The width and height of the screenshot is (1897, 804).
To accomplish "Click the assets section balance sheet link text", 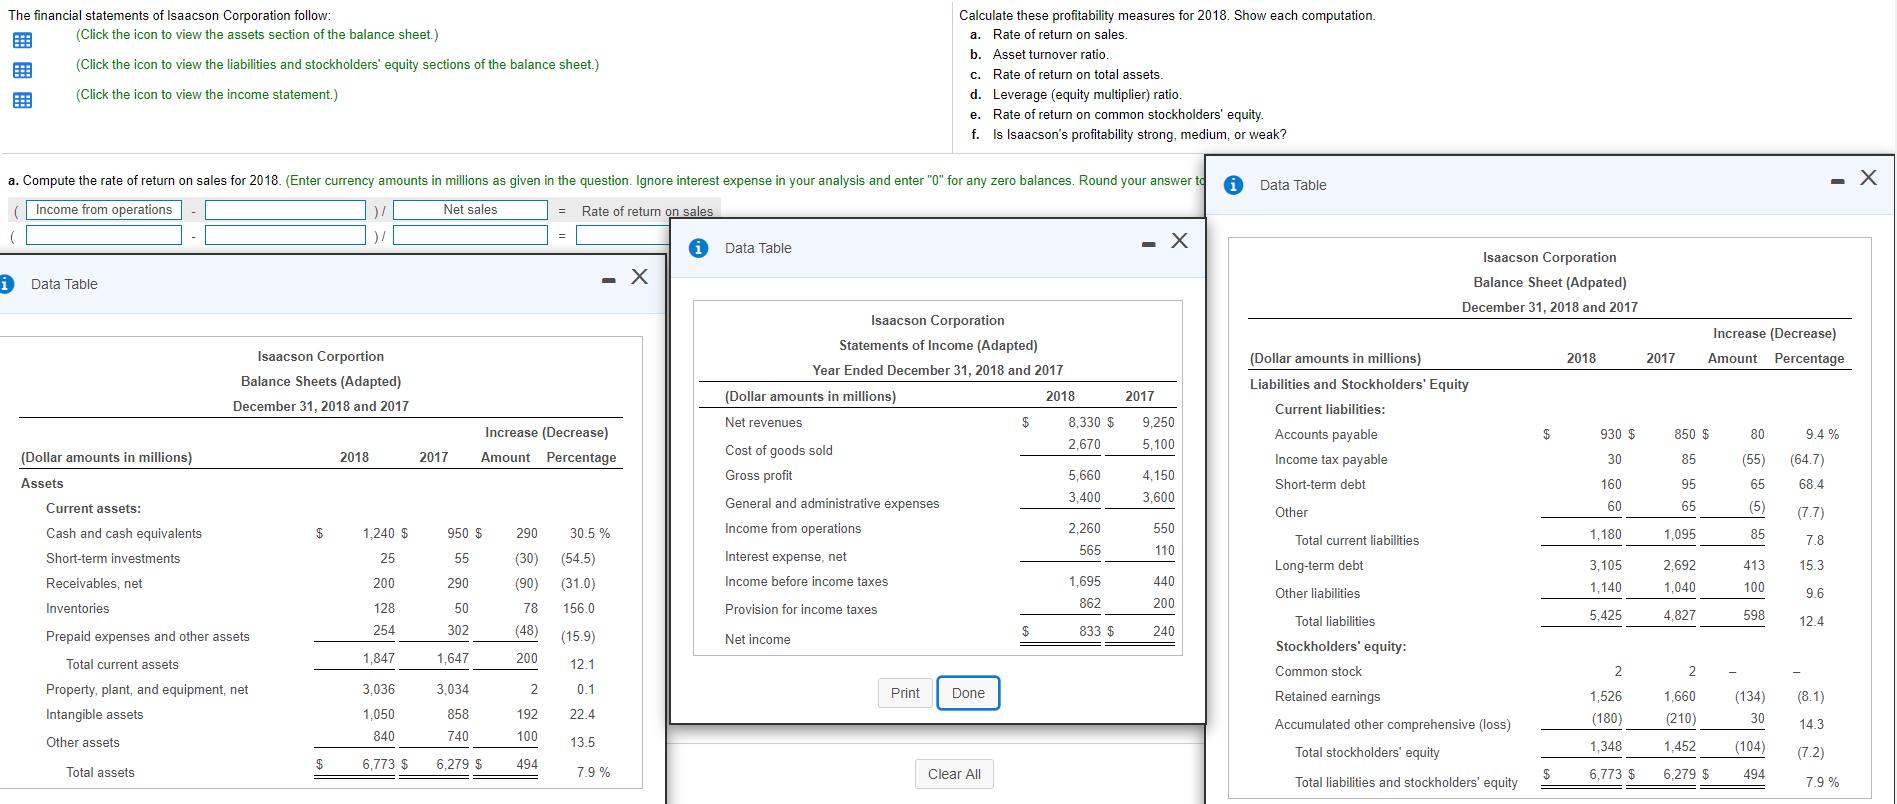I will pos(257,35).
